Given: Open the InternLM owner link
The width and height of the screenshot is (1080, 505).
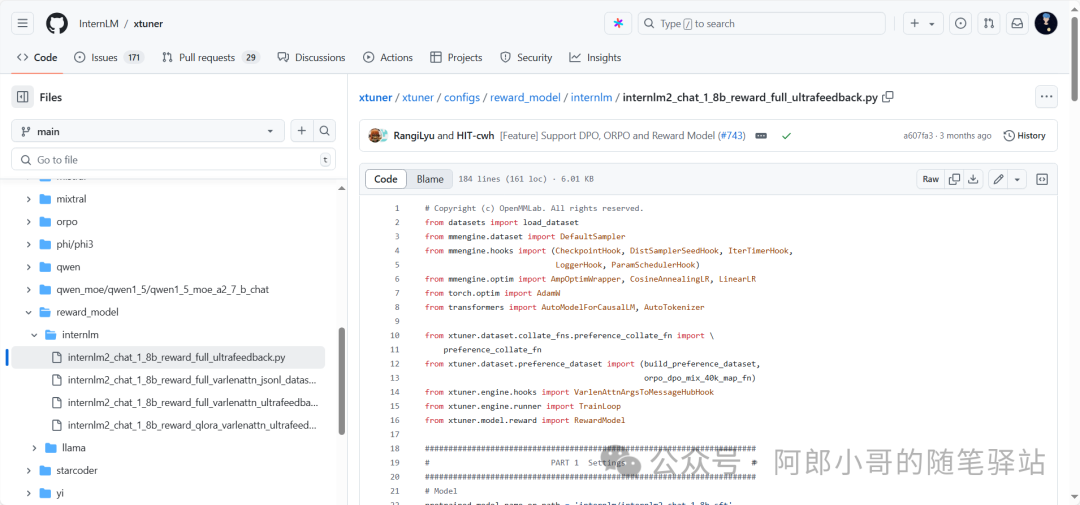Looking at the screenshot, I should click(x=98, y=23).
